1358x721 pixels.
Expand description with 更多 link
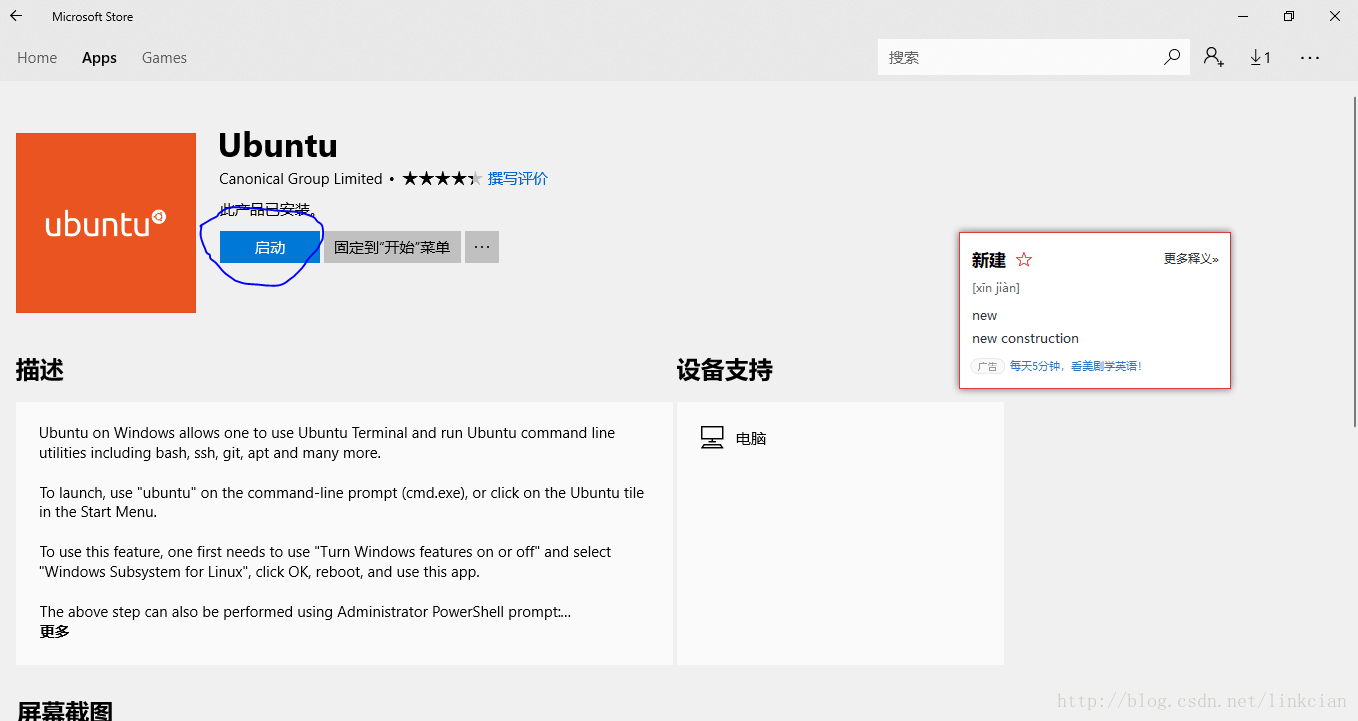click(x=55, y=632)
